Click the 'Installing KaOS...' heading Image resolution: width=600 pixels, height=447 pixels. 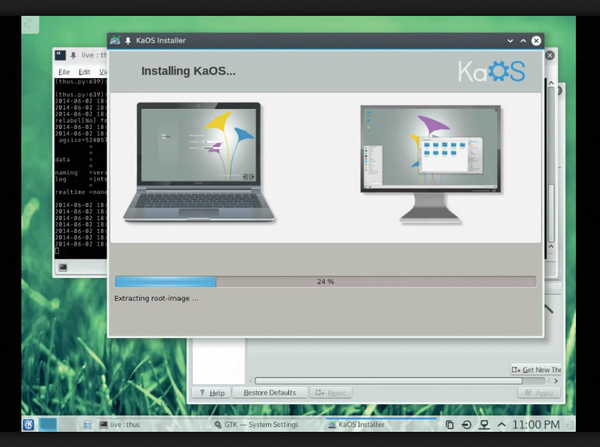pyautogui.click(x=188, y=71)
